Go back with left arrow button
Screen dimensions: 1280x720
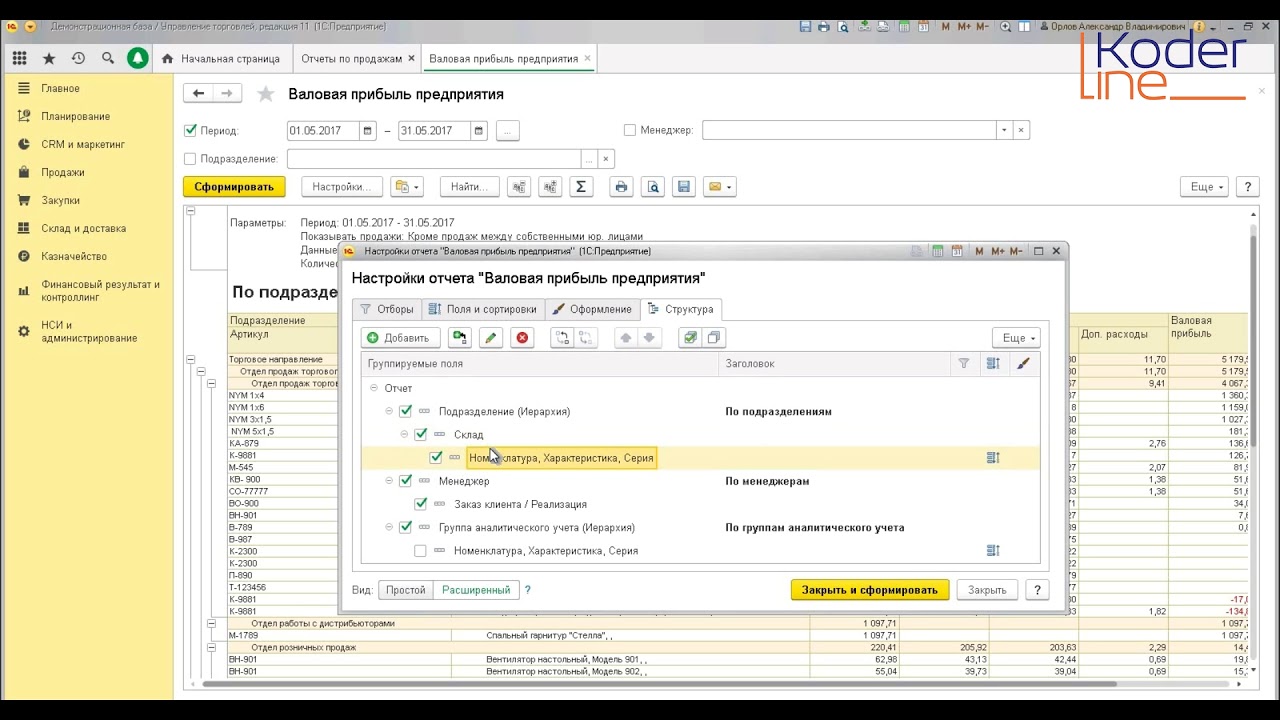[x=198, y=94]
